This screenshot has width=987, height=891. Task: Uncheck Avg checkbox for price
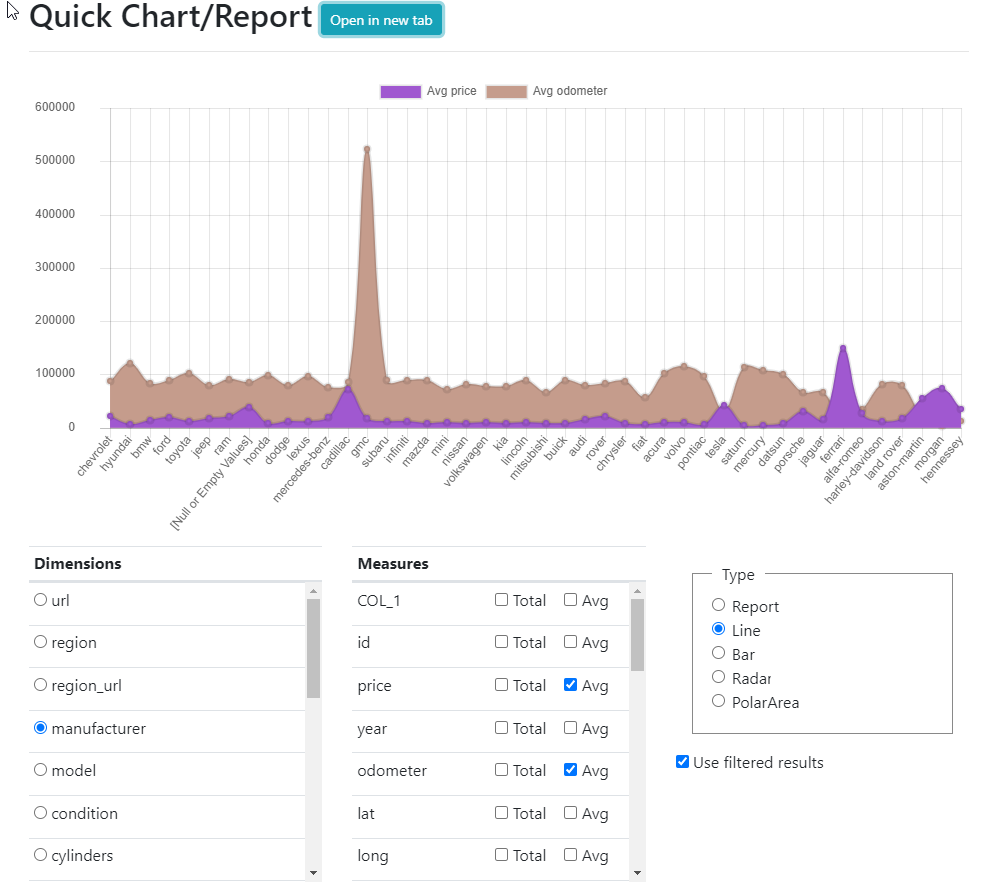(570, 685)
